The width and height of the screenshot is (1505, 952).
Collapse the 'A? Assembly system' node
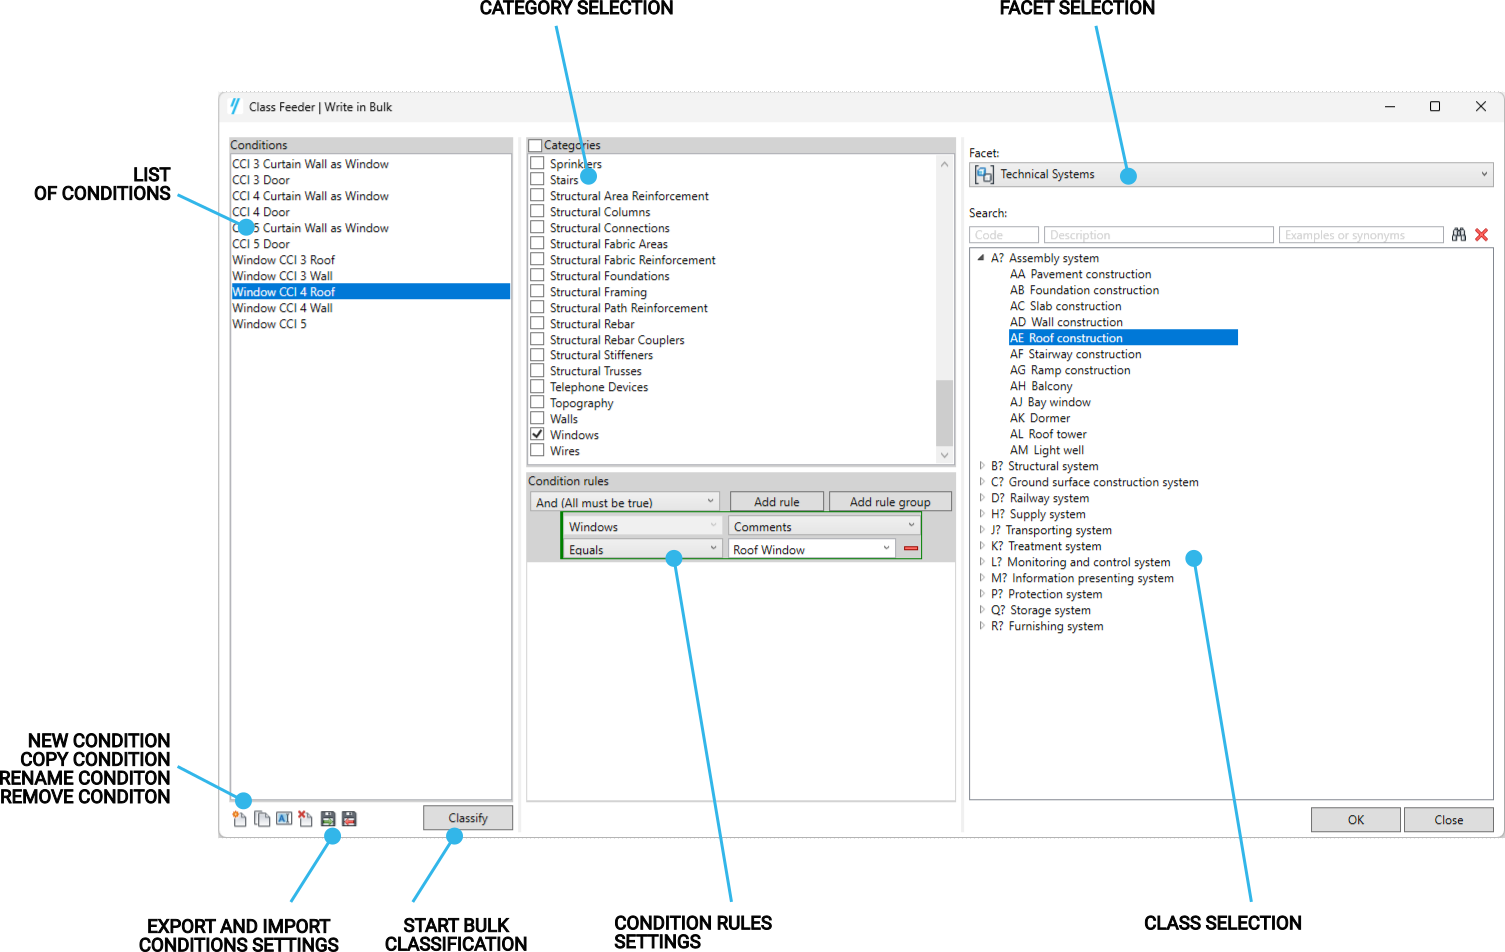click(x=981, y=258)
